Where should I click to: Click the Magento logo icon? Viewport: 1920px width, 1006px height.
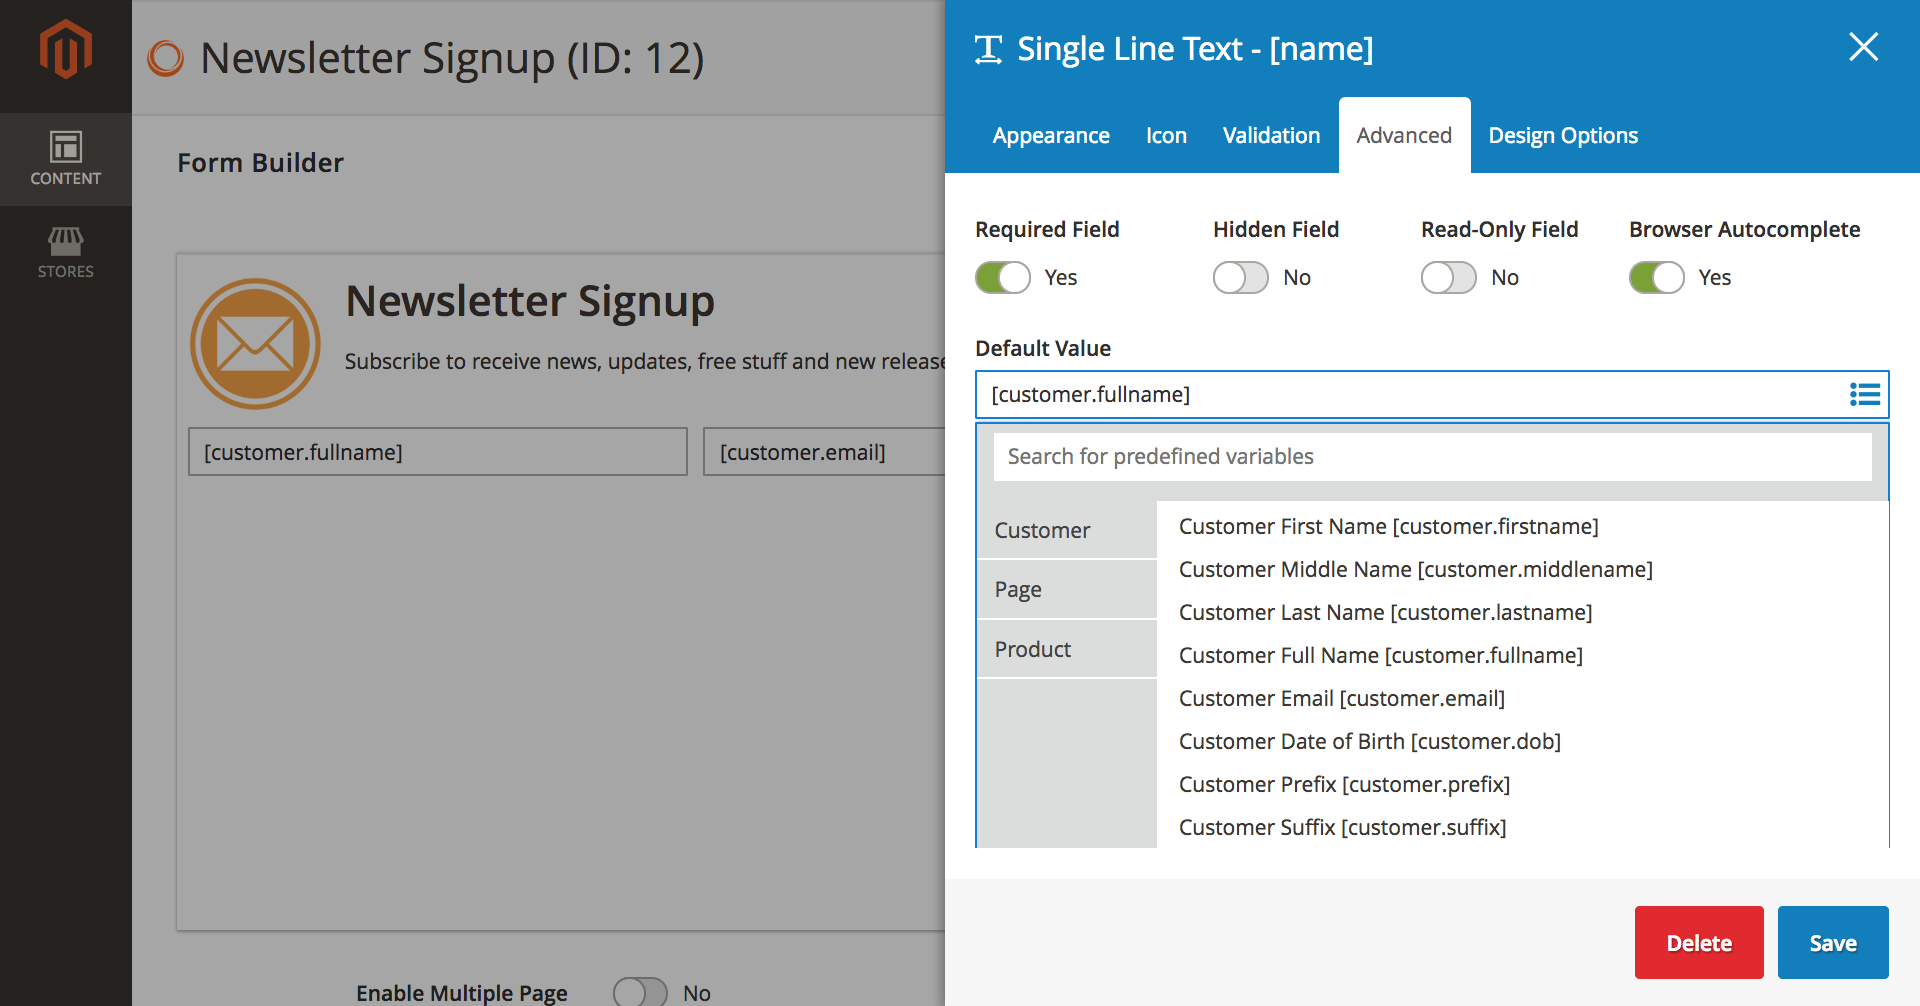[66, 49]
